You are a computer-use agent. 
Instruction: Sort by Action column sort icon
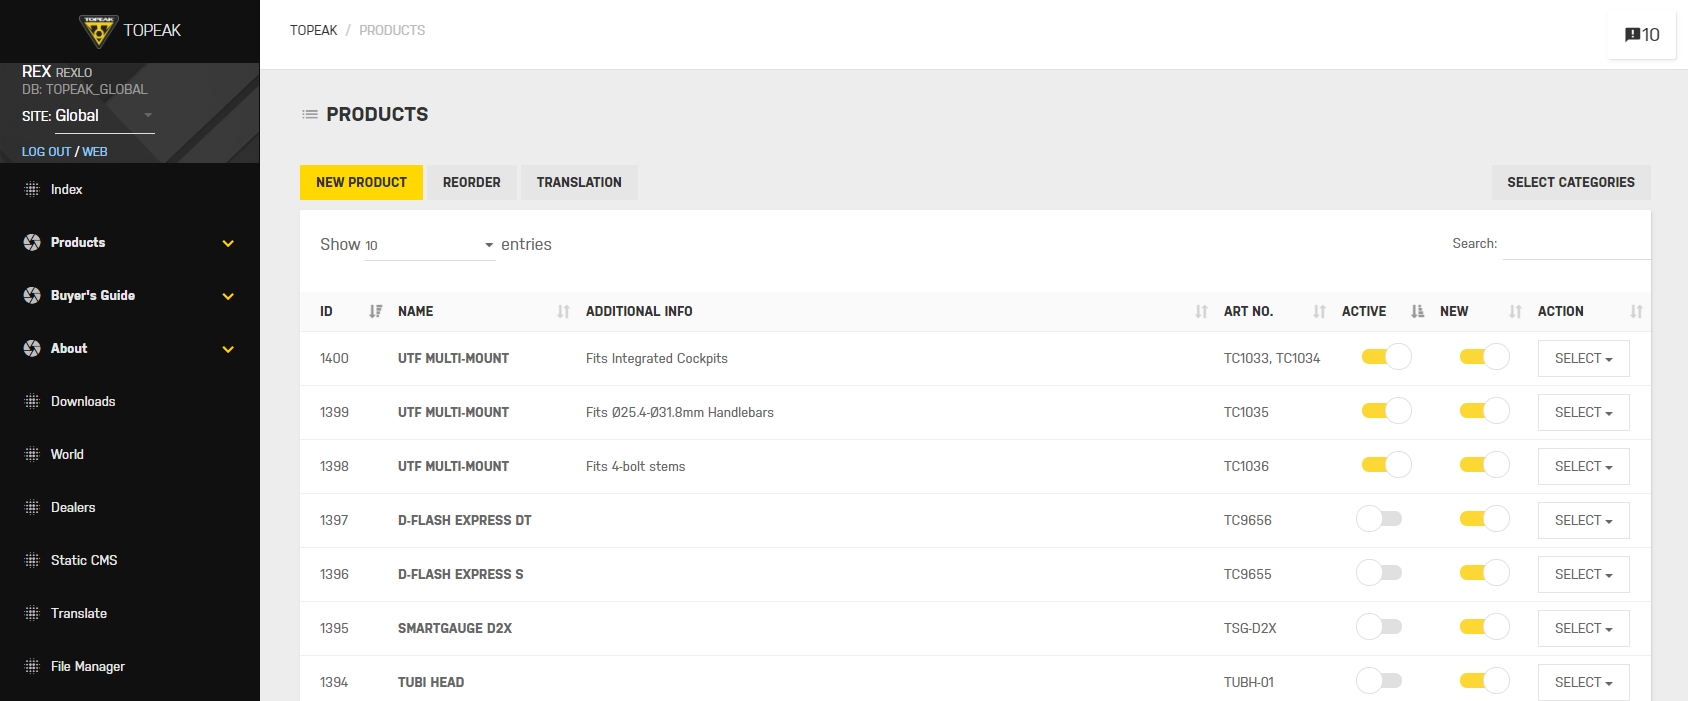[x=1636, y=311]
